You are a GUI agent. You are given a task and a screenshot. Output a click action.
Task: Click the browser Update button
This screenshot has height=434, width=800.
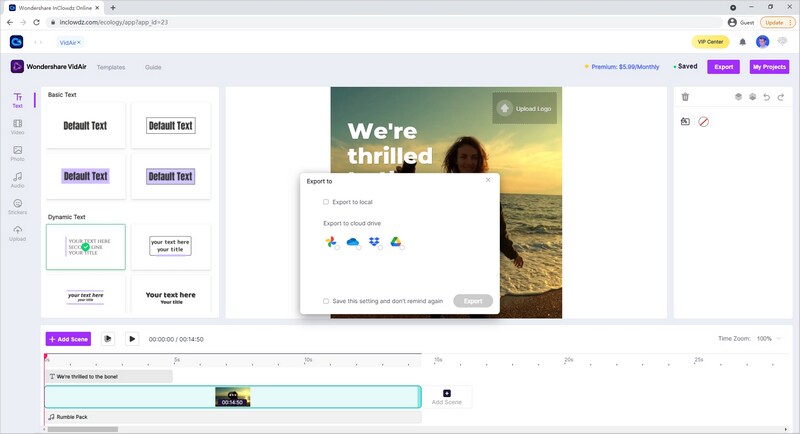777,22
